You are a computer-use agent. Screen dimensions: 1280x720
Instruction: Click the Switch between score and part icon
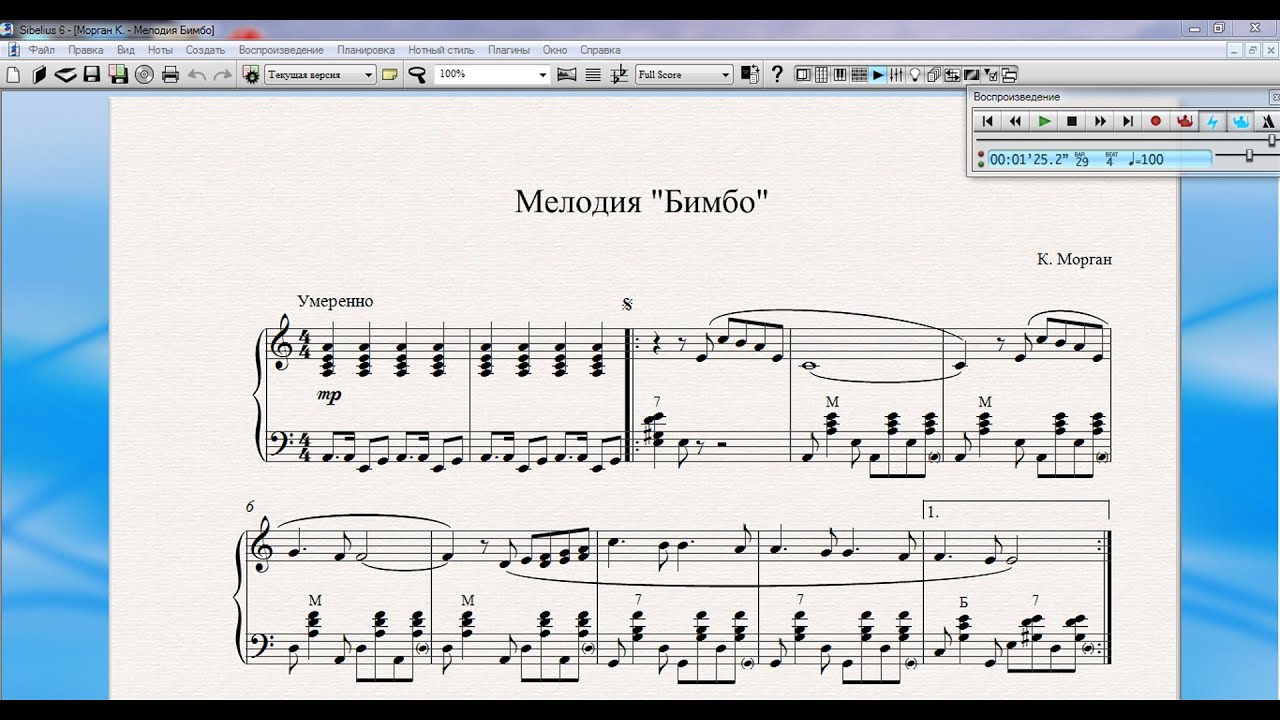click(751, 74)
